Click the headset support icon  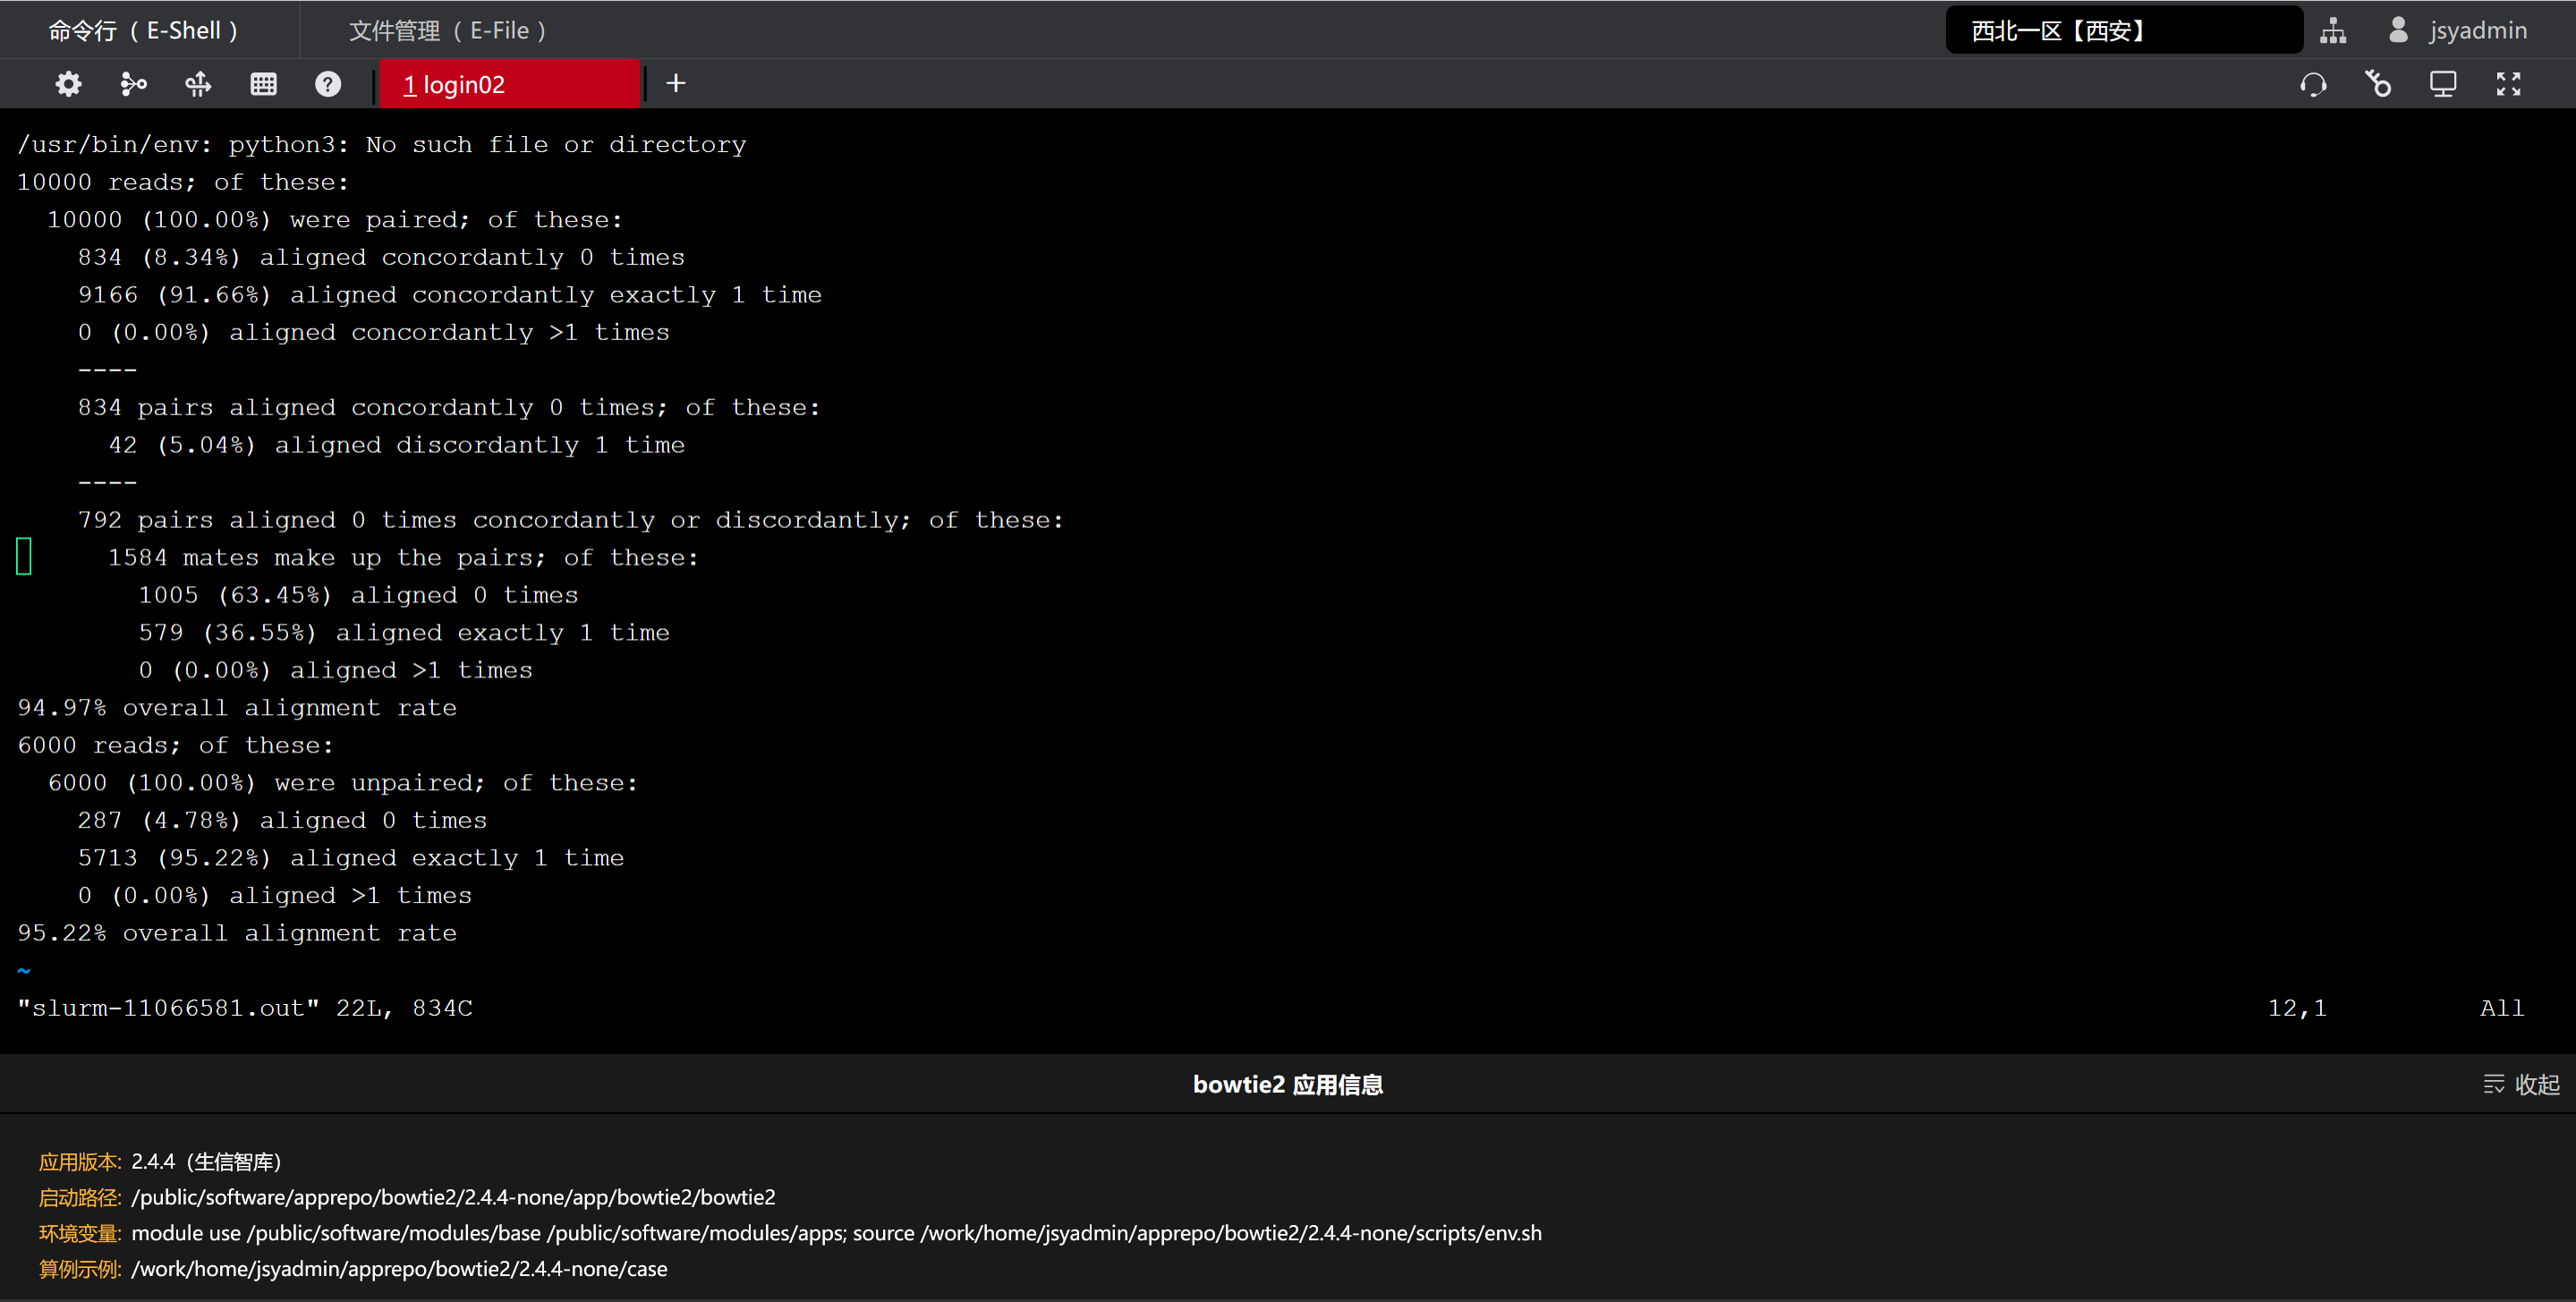(x=2313, y=84)
